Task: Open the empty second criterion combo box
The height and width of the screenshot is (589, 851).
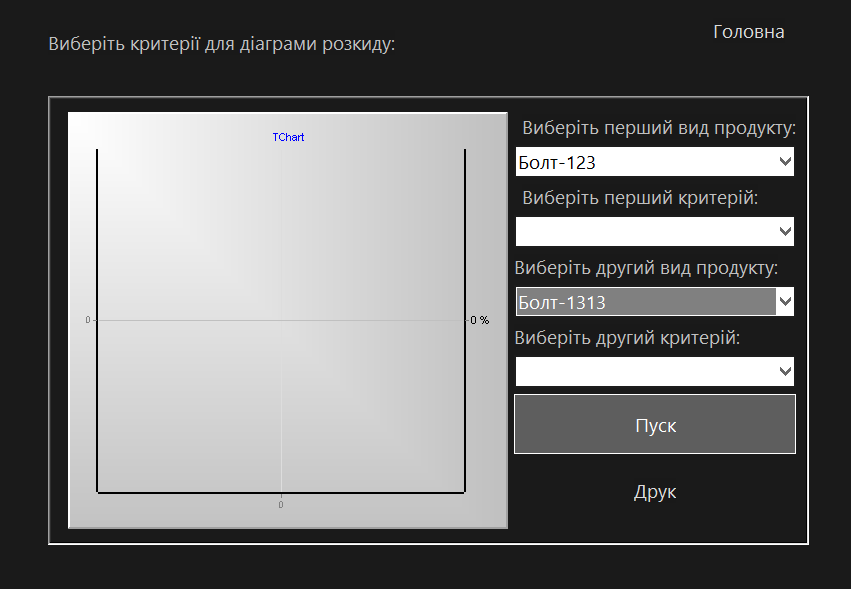Action: tap(655, 372)
